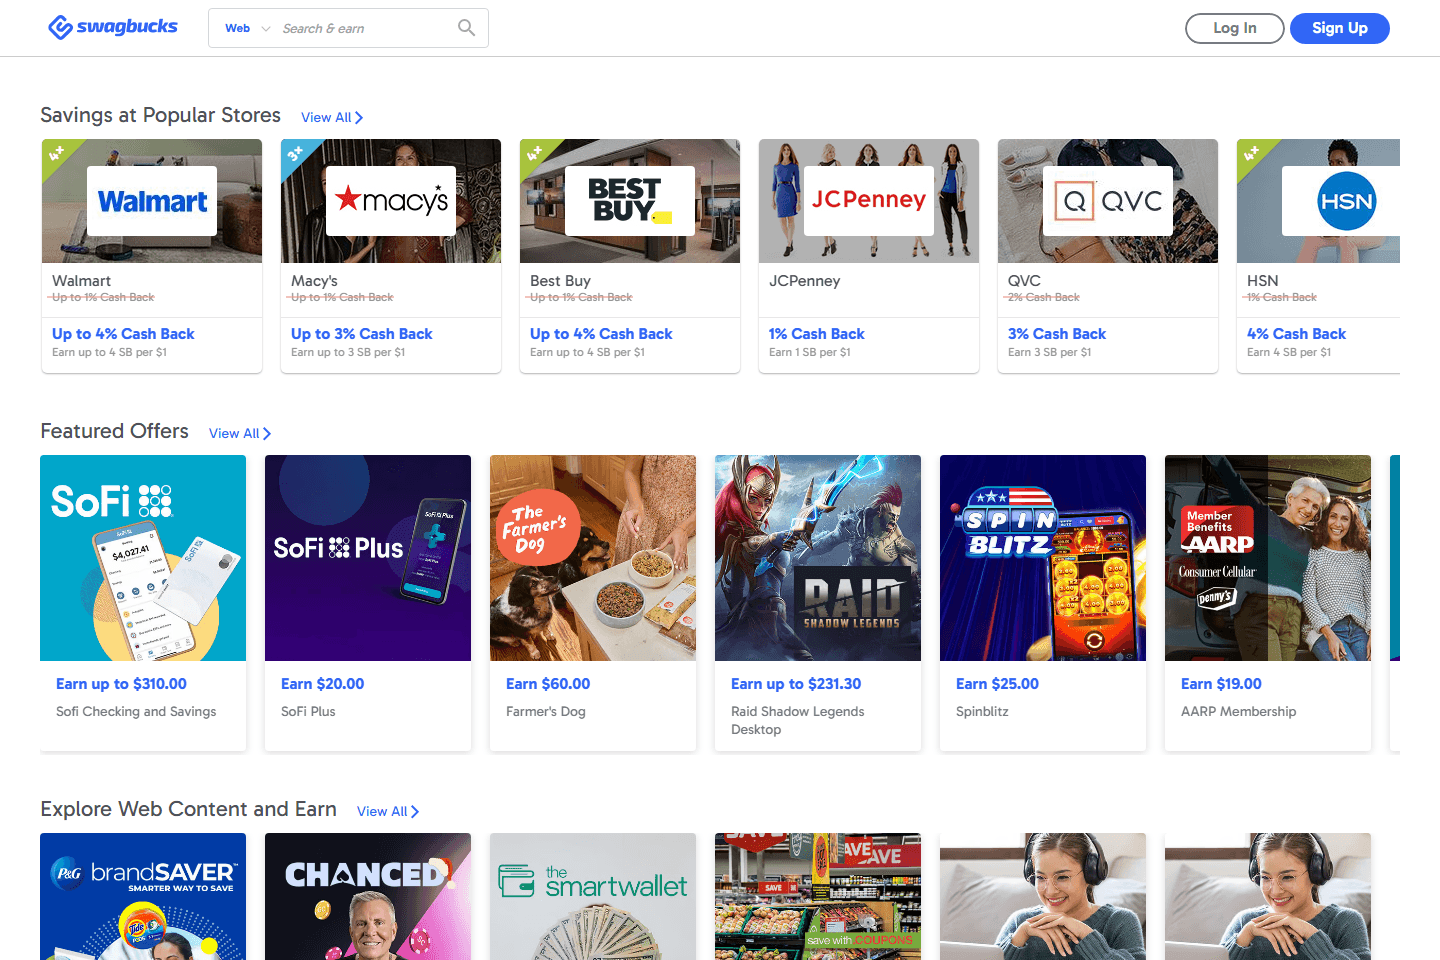Image resolution: width=1440 pixels, height=960 pixels.
Task: Open the Spin Blitz offer image
Action: [1043, 558]
